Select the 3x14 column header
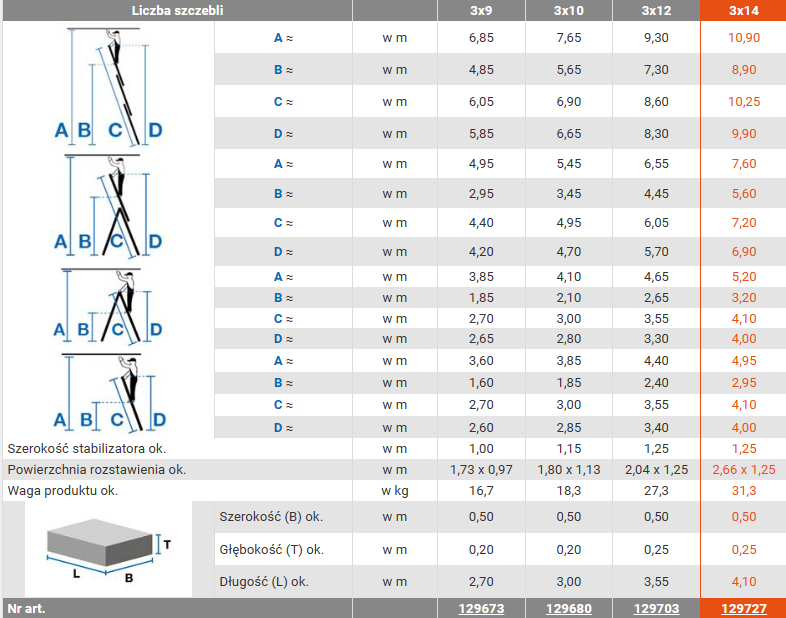786x618 pixels. (x=743, y=11)
